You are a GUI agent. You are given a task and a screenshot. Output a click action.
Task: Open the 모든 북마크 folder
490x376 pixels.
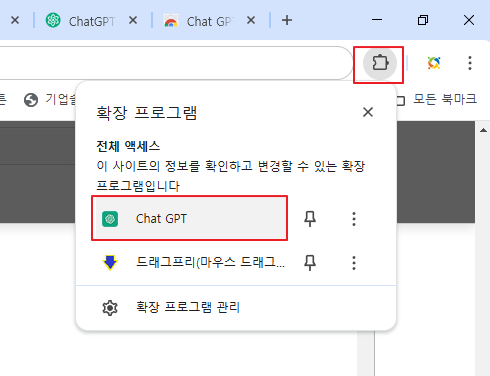click(x=437, y=99)
